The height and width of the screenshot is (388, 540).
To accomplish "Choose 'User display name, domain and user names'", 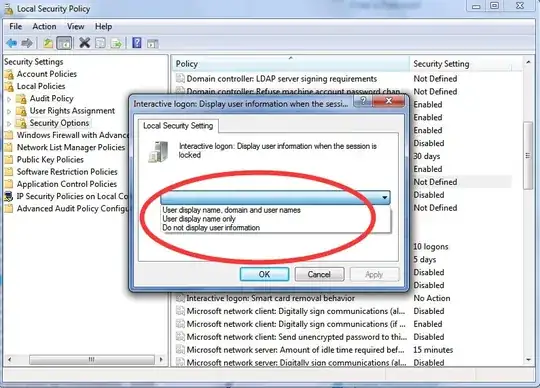I will 231,210.
